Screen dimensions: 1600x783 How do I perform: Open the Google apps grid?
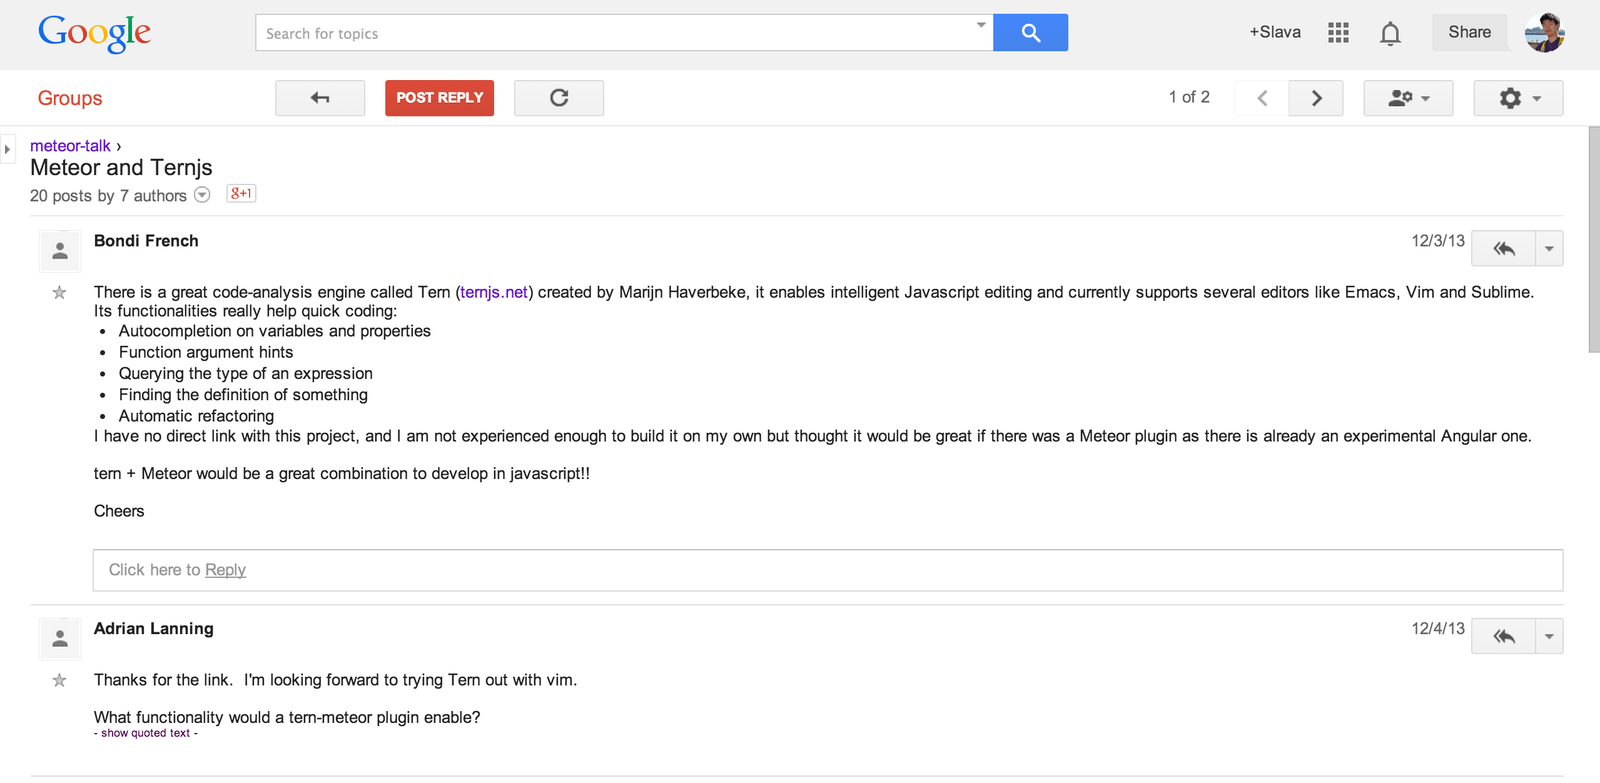[x=1338, y=33]
